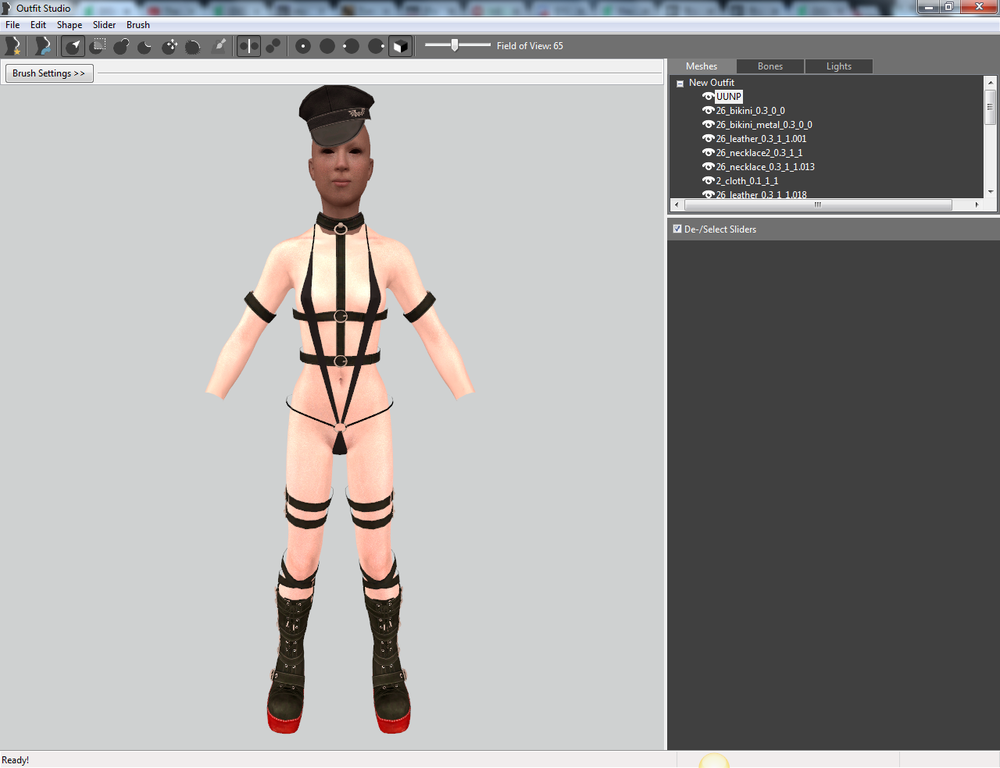
Task: Activate the Select mesh arrow tool
Action: click(73, 46)
